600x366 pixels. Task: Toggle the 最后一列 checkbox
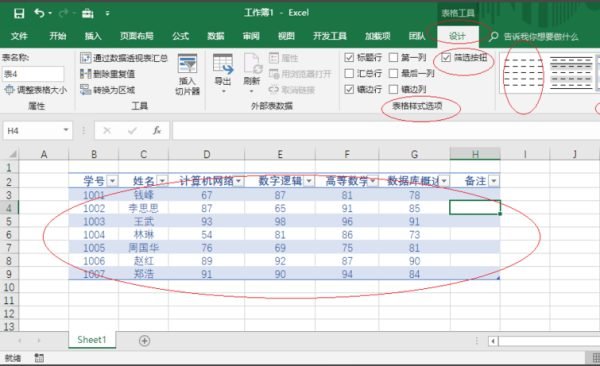coord(393,73)
